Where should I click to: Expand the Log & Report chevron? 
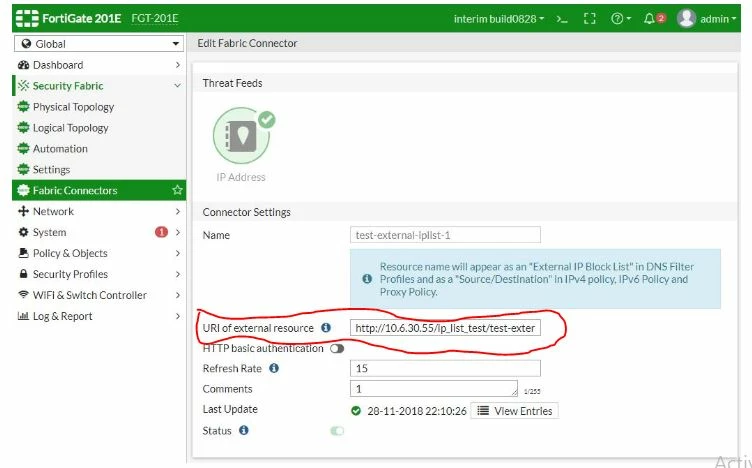pos(177,316)
